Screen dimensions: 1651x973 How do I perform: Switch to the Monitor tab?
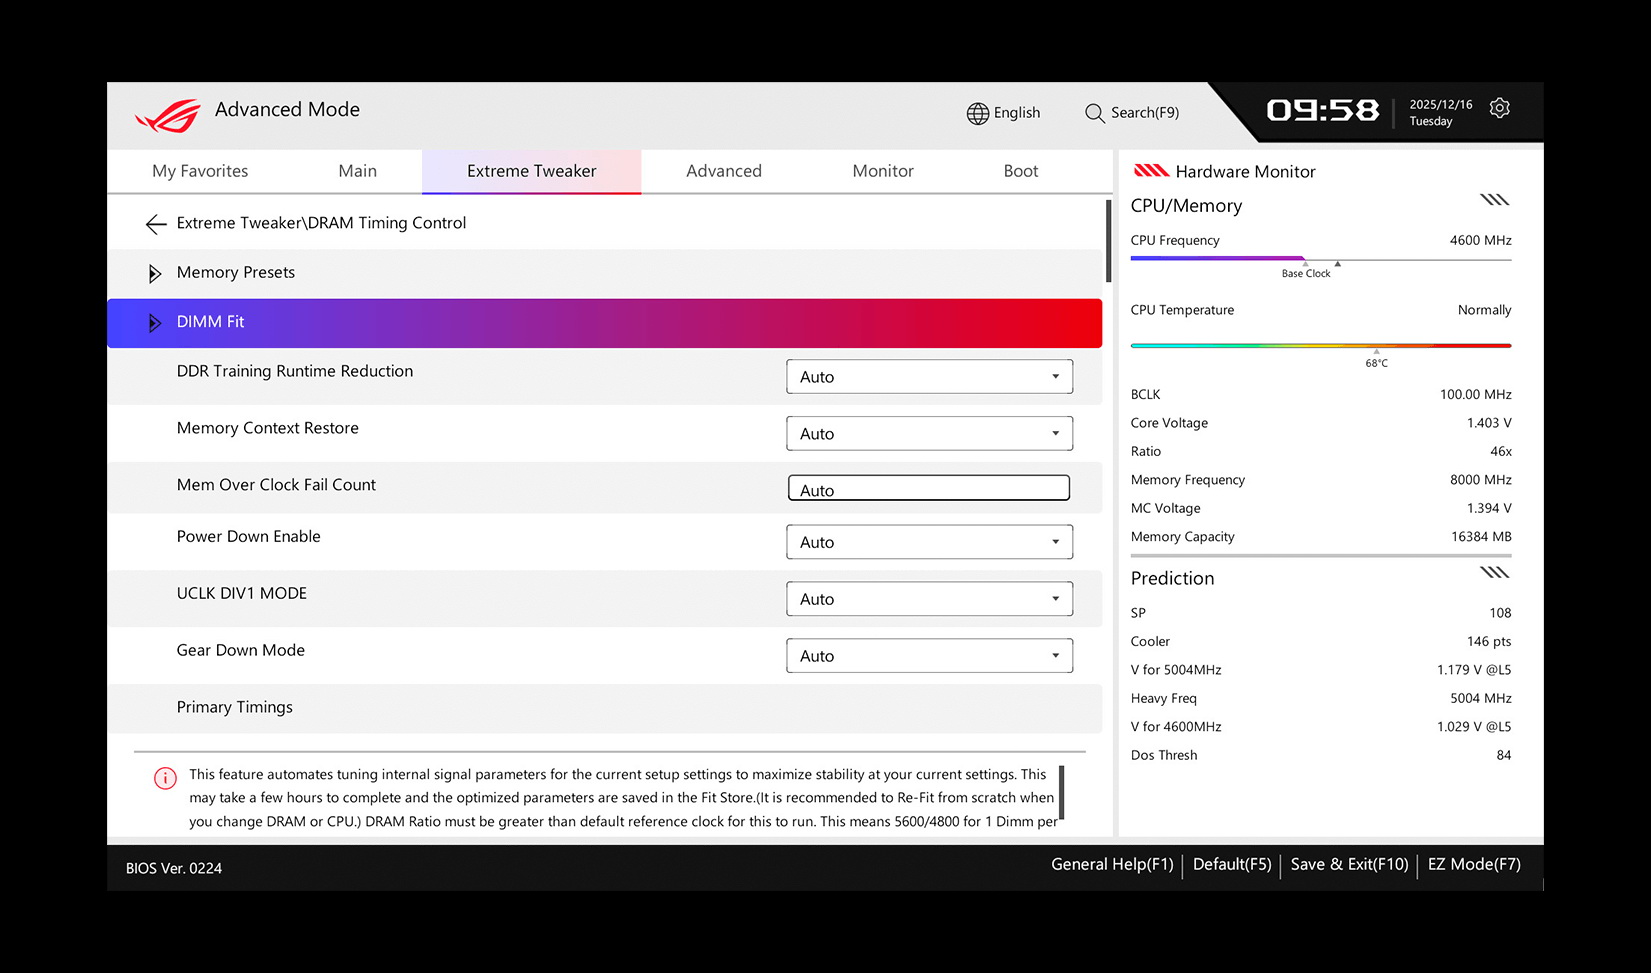point(882,171)
